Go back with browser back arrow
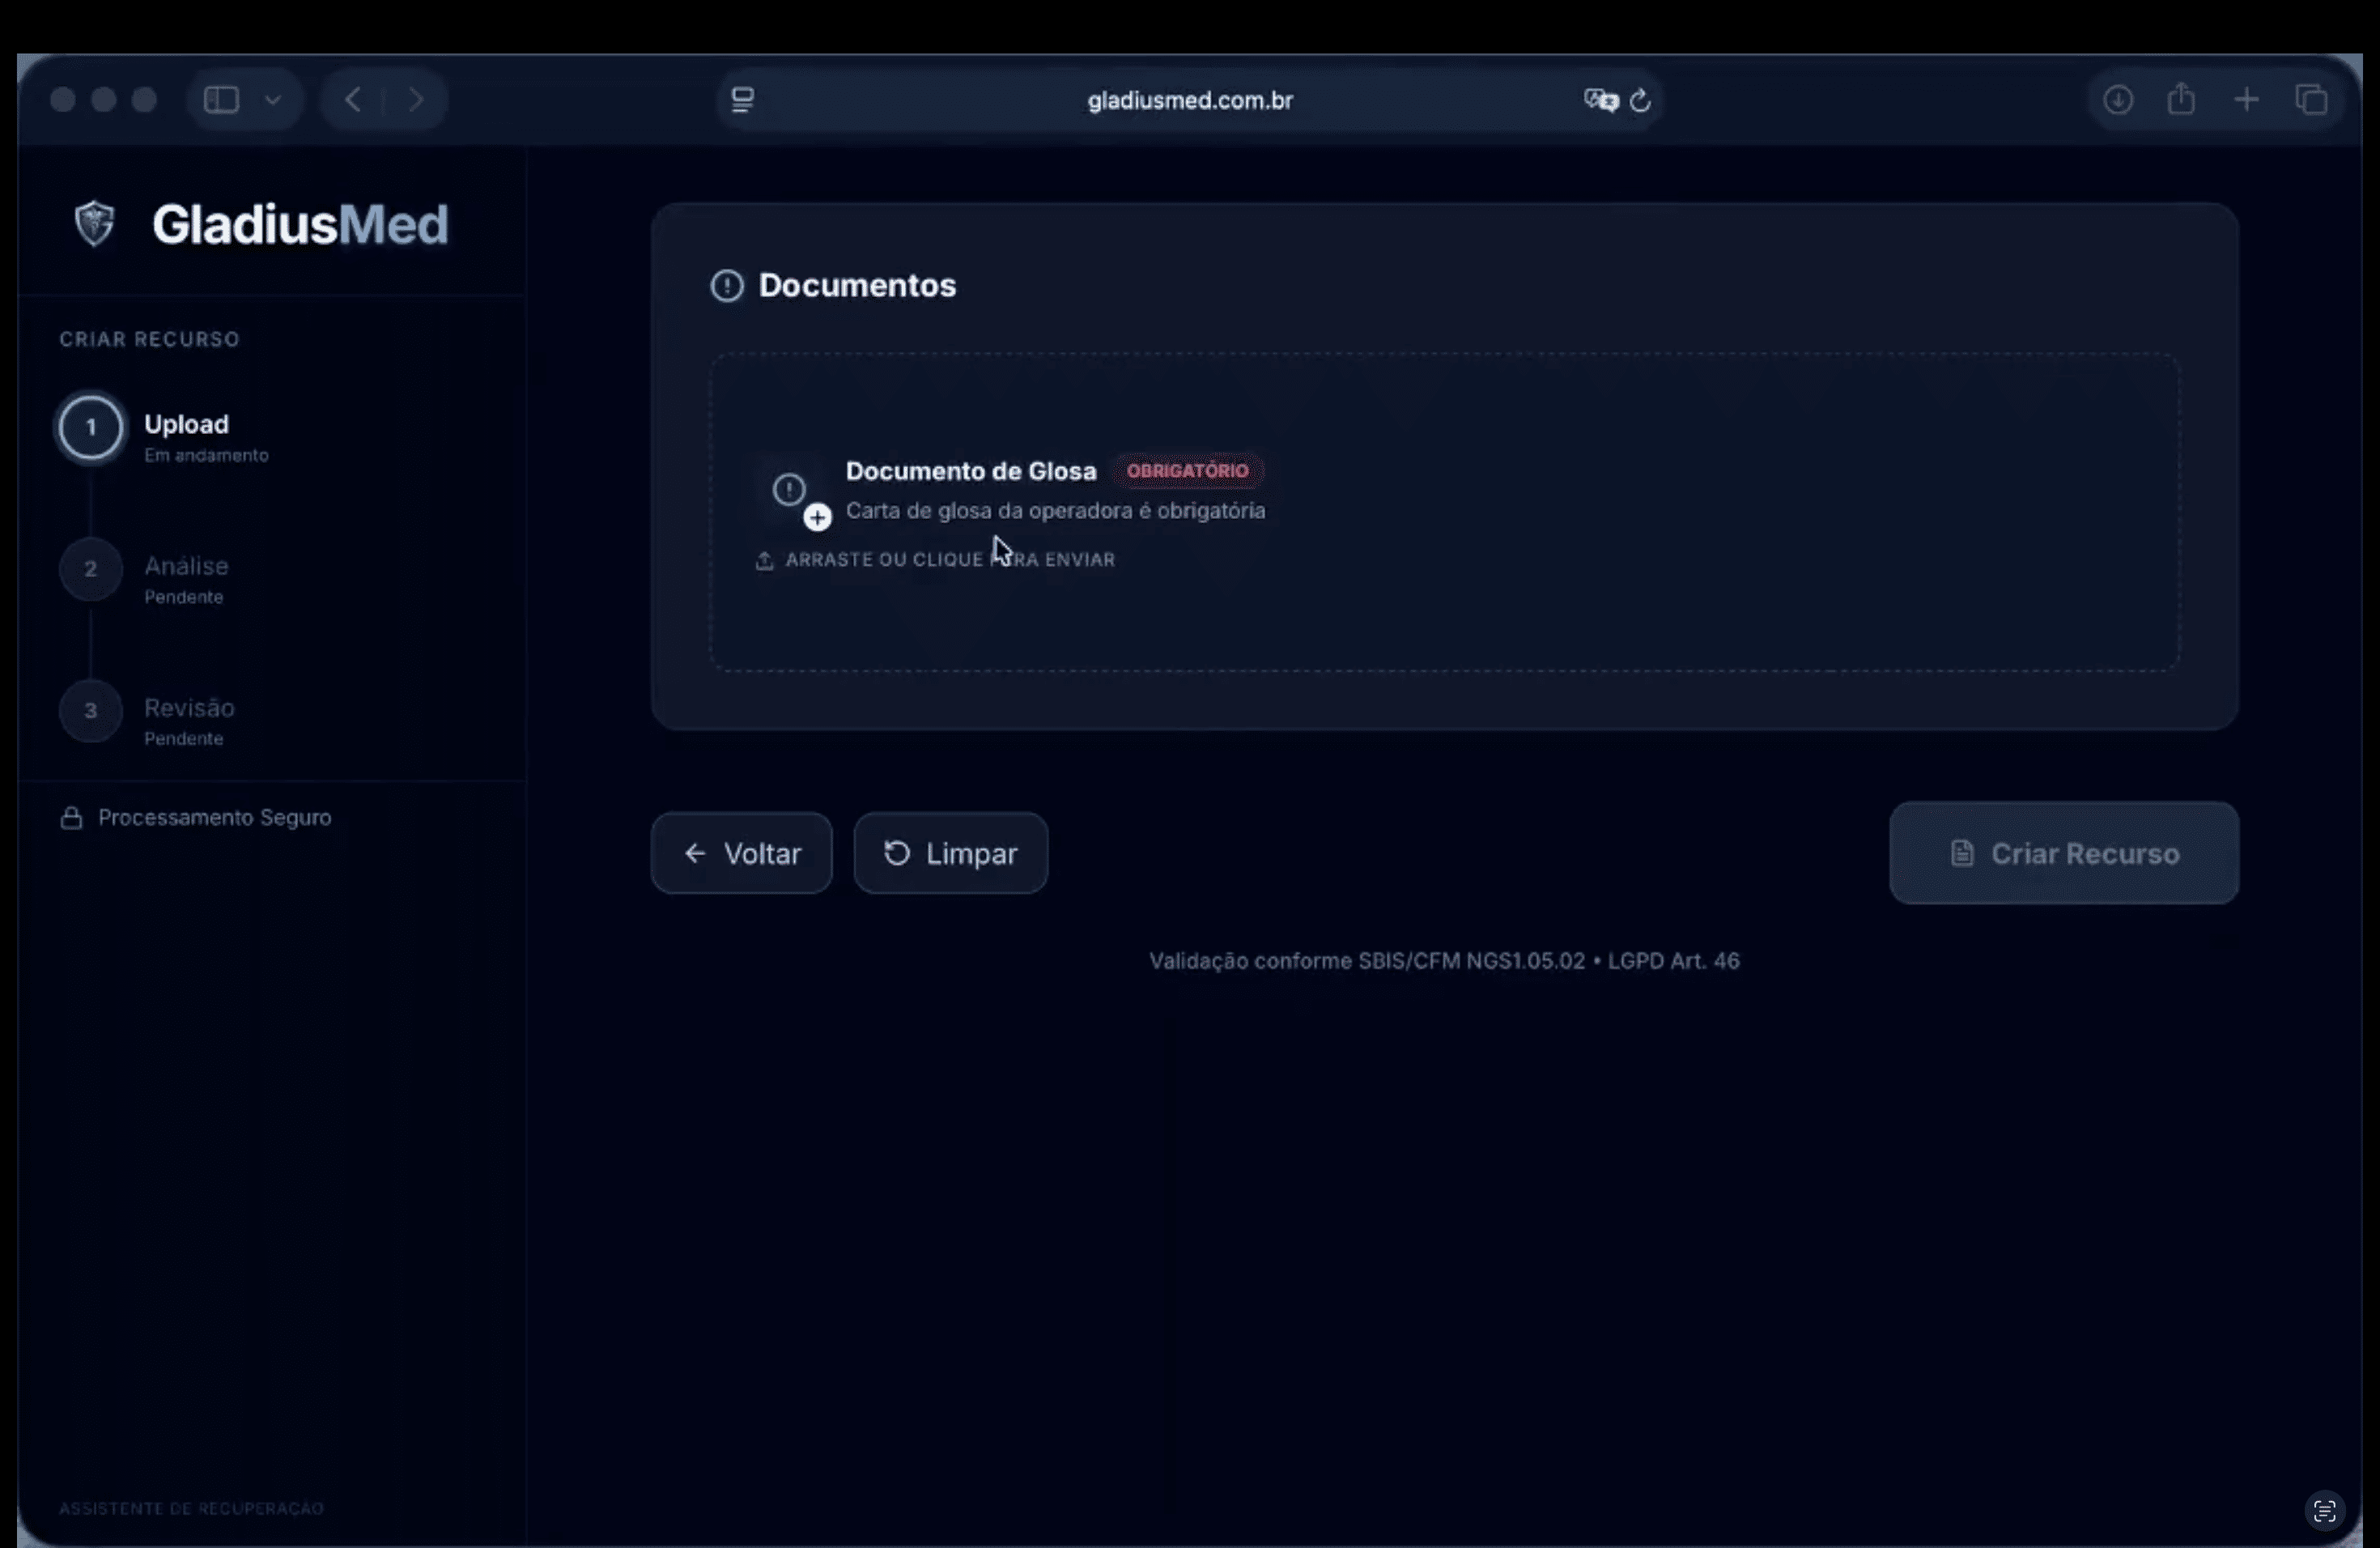The height and width of the screenshot is (1548, 2380). (x=353, y=100)
